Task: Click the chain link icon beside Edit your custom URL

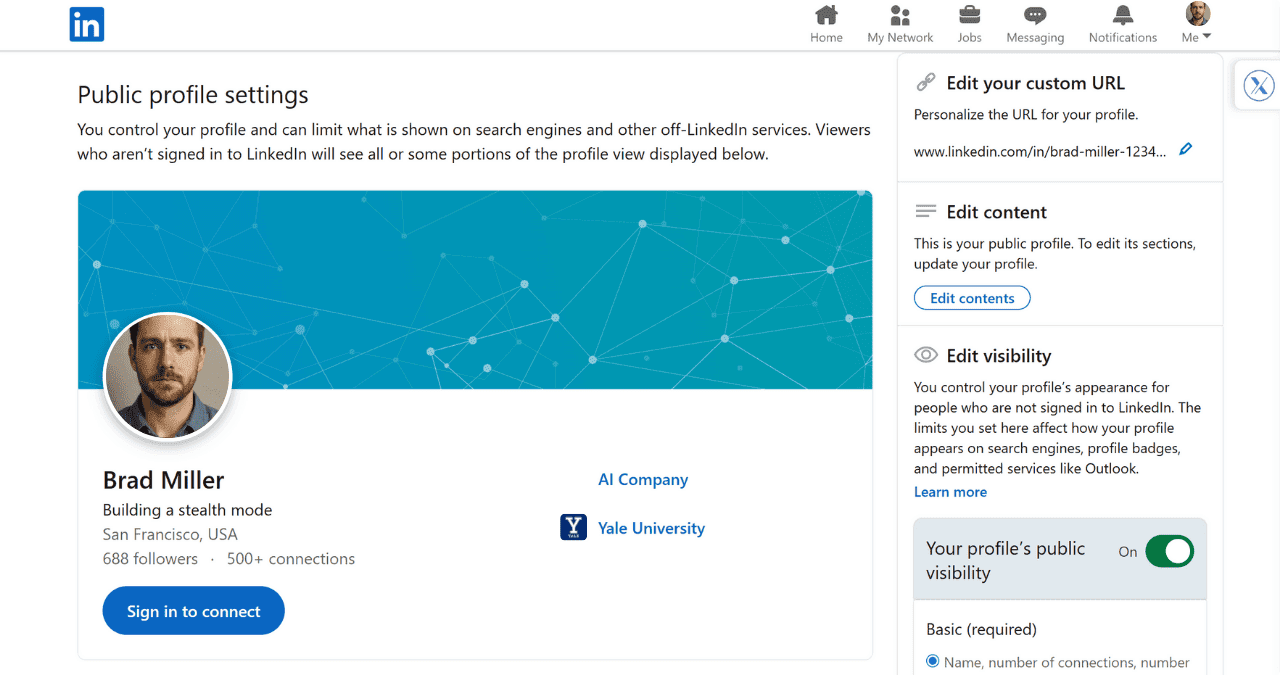Action: tap(925, 82)
